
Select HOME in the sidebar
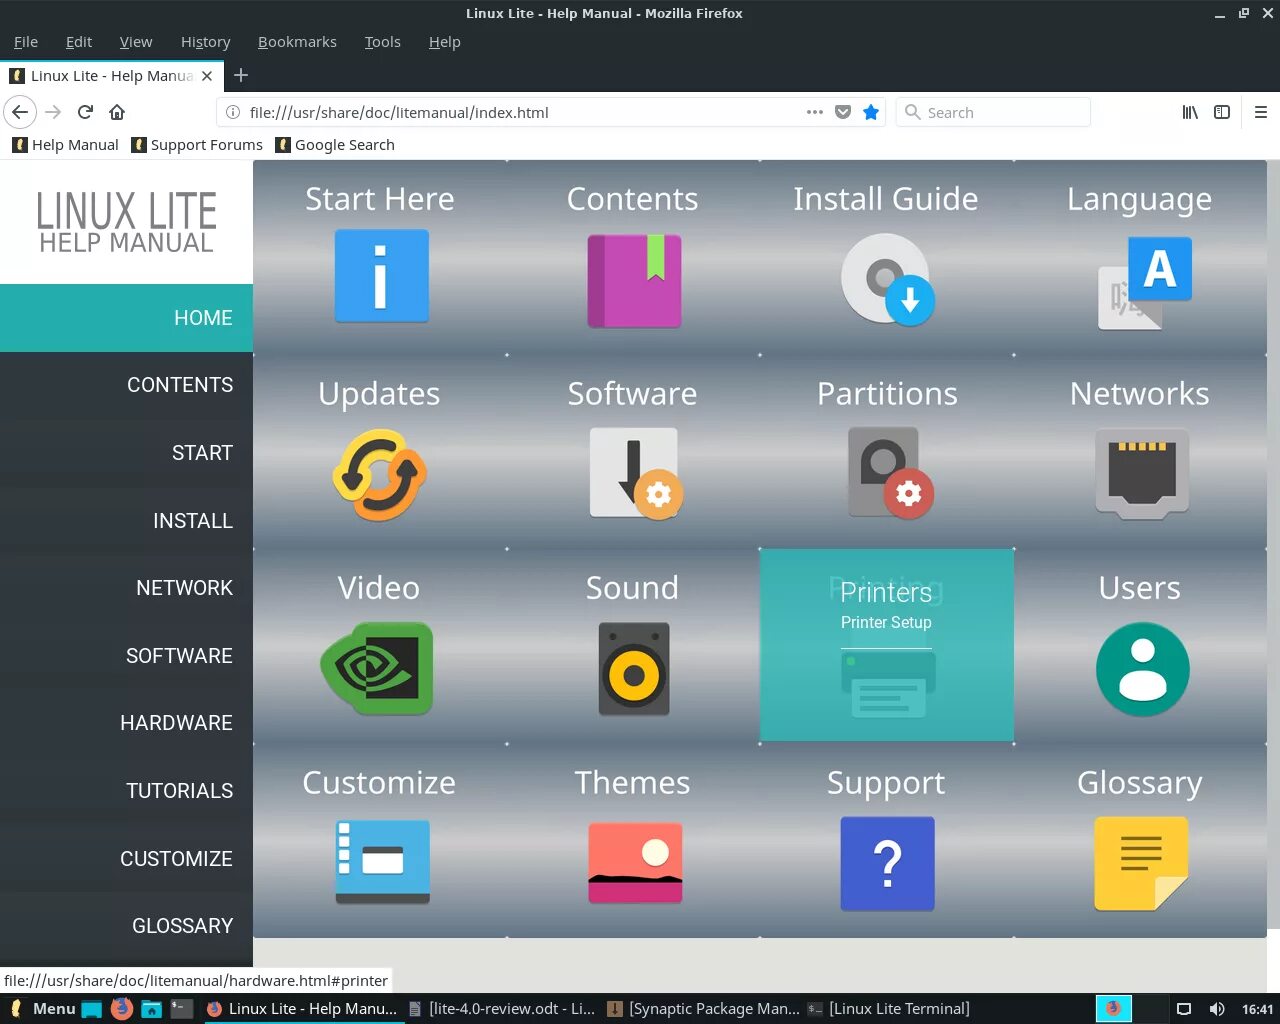click(126, 318)
